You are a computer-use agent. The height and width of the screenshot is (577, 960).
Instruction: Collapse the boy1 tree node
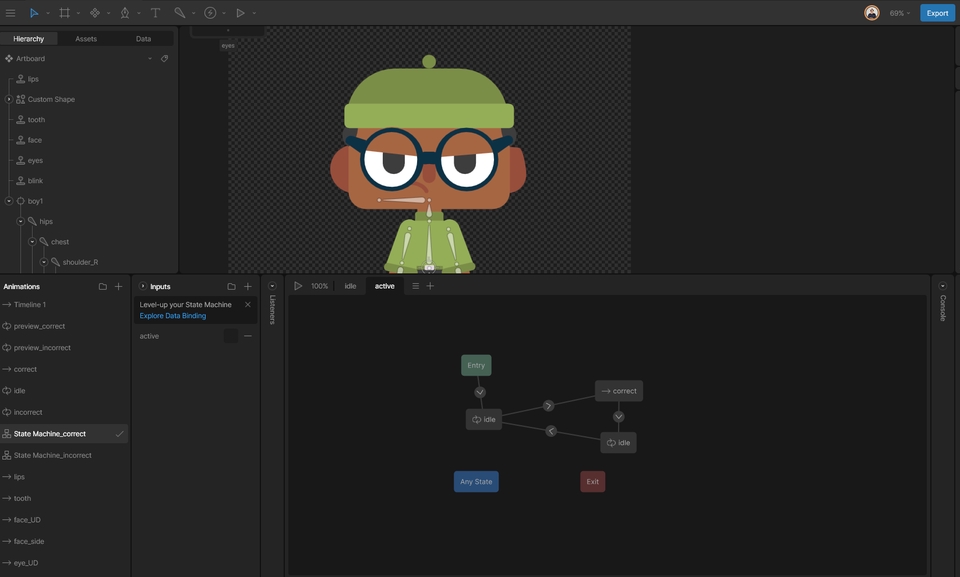[9, 201]
